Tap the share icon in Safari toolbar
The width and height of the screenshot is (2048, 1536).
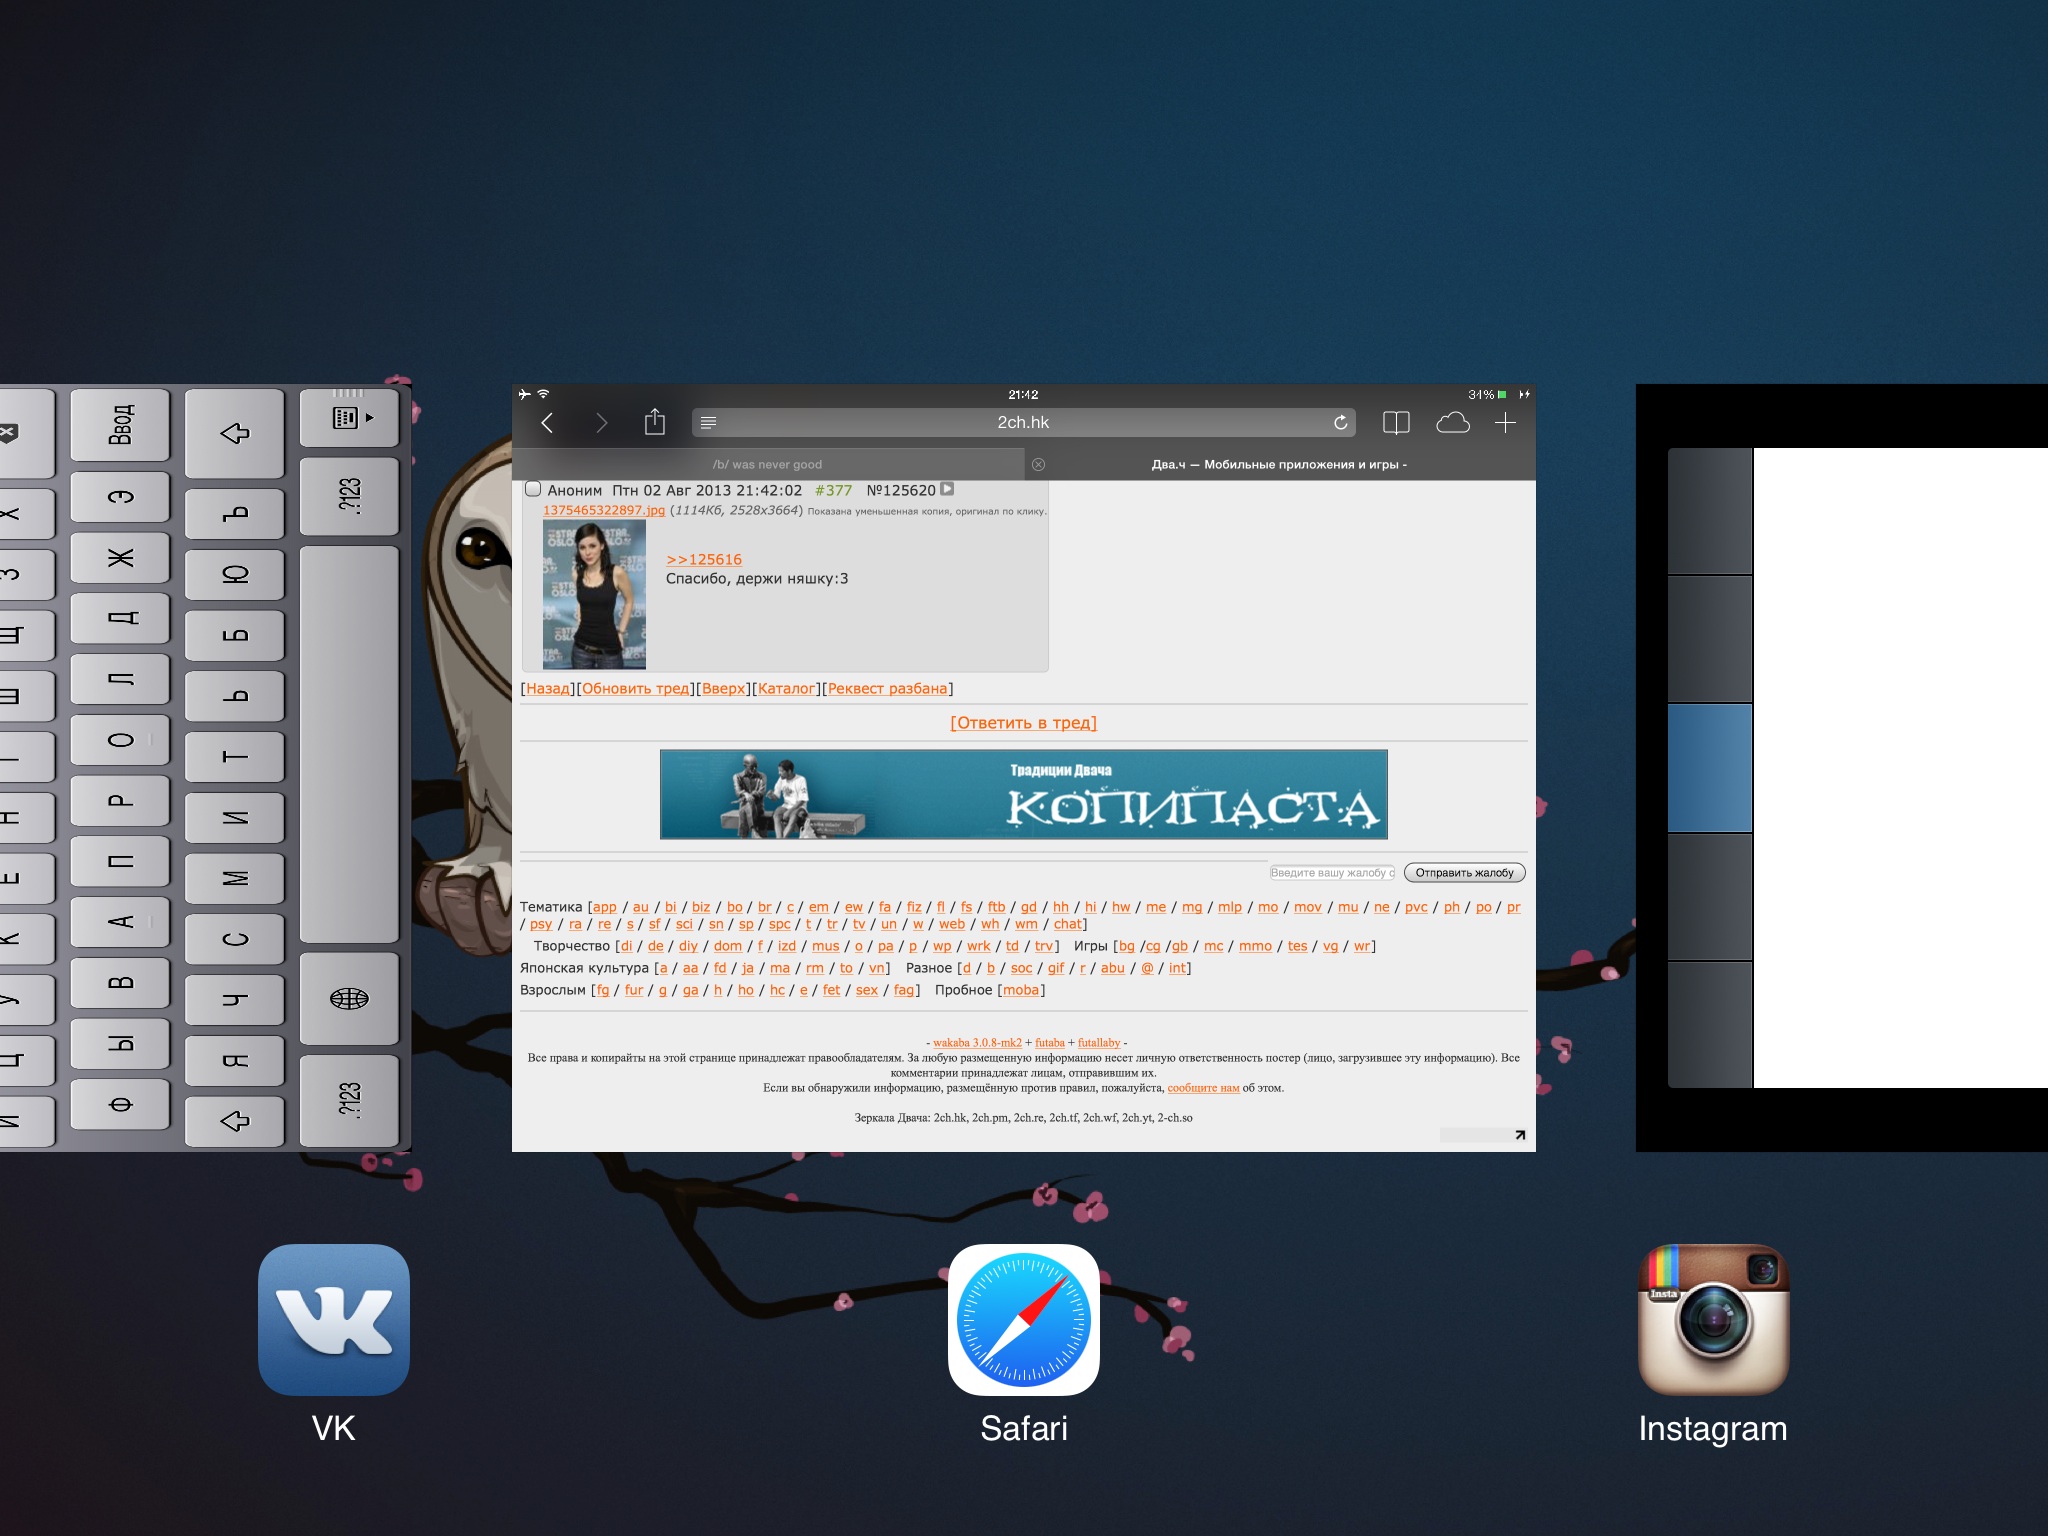pyautogui.click(x=654, y=422)
